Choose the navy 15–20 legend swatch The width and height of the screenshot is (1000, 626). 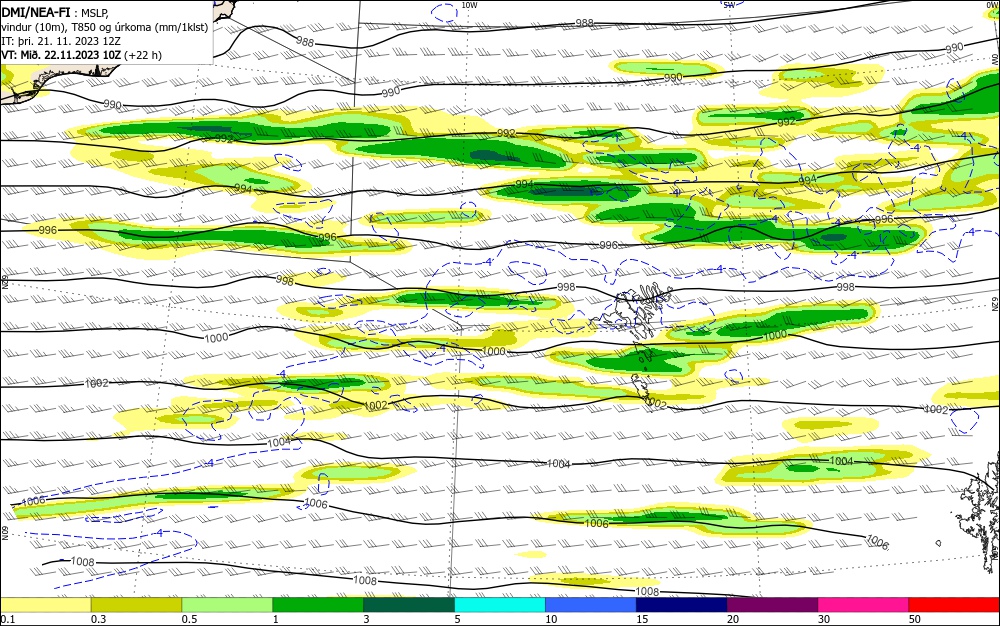[x=681, y=604]
